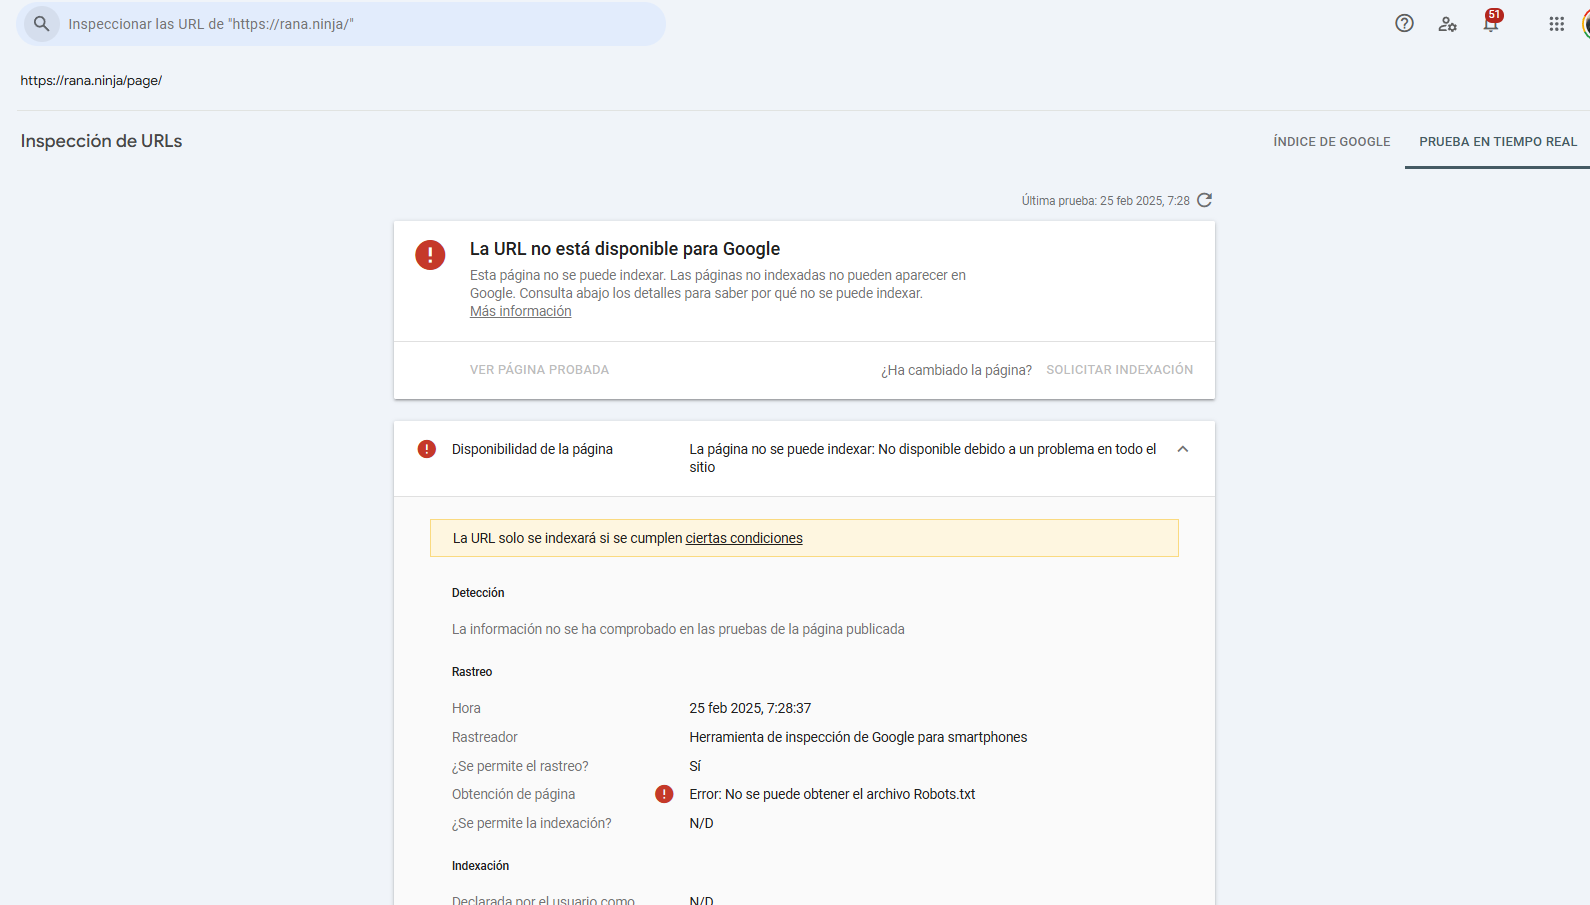Click the Hora row label
This screenshot has width=1590, height=905.
pyautogui.click(x=466, y=708)
